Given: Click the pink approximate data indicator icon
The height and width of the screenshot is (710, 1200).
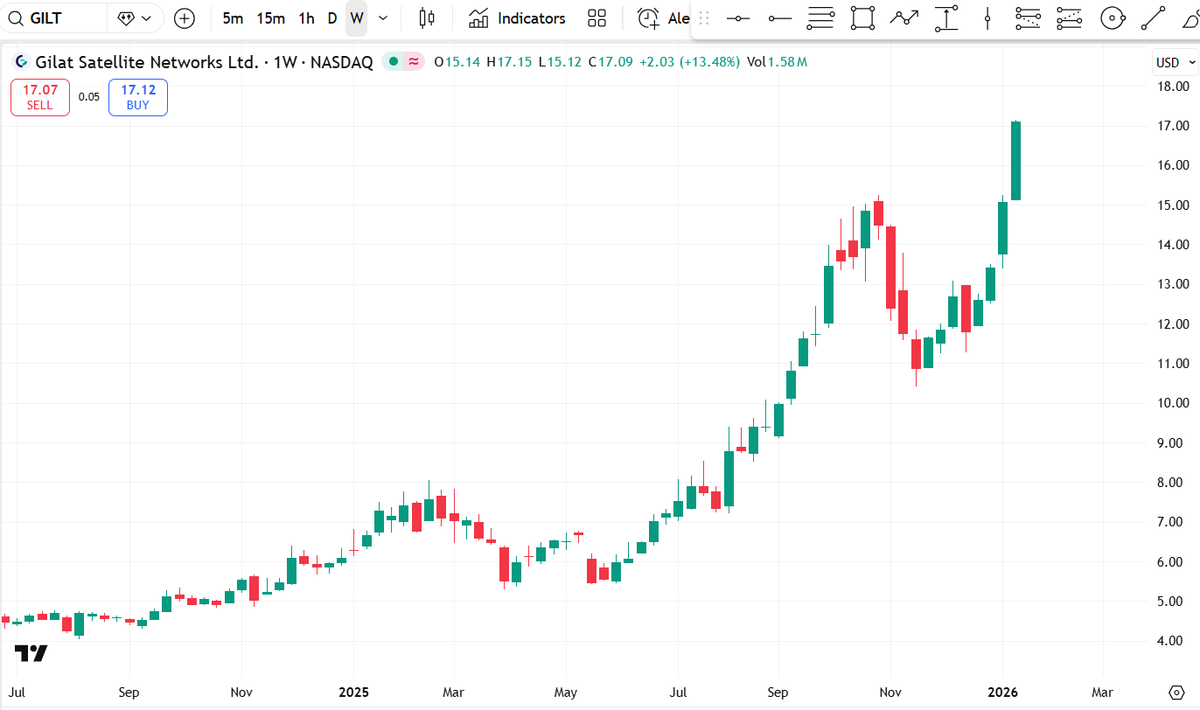Looking at the screenshot, I should tap(413, 62).
